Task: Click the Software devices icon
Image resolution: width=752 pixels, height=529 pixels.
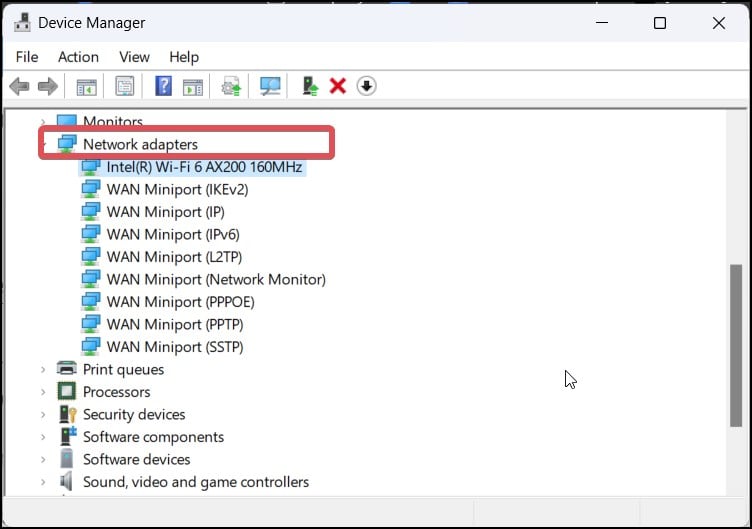Action: [67, 459]
